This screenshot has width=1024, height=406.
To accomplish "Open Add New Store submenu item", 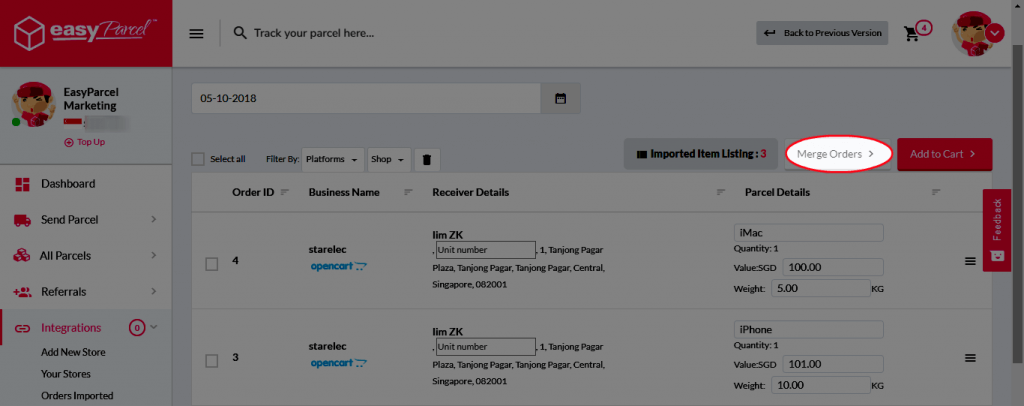I will point(73,352).
